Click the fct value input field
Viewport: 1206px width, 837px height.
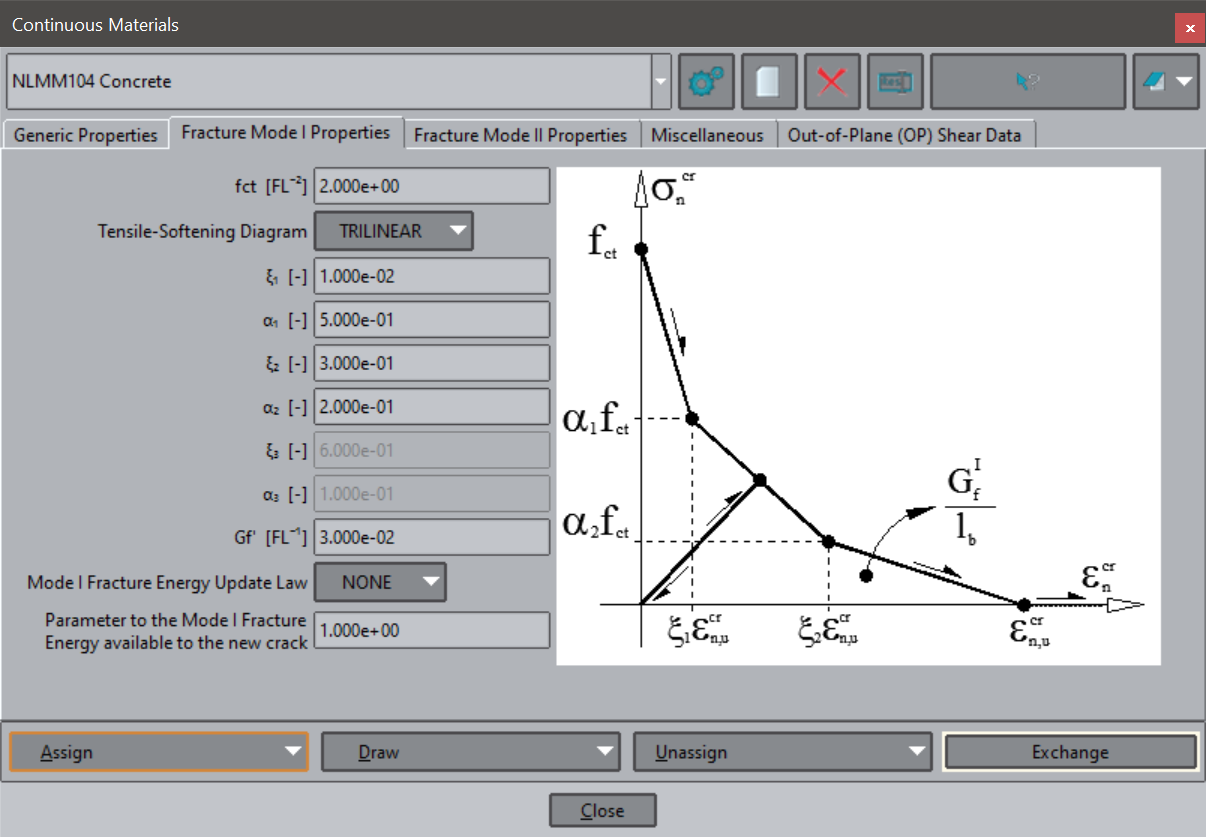click(x=431, y=186)
